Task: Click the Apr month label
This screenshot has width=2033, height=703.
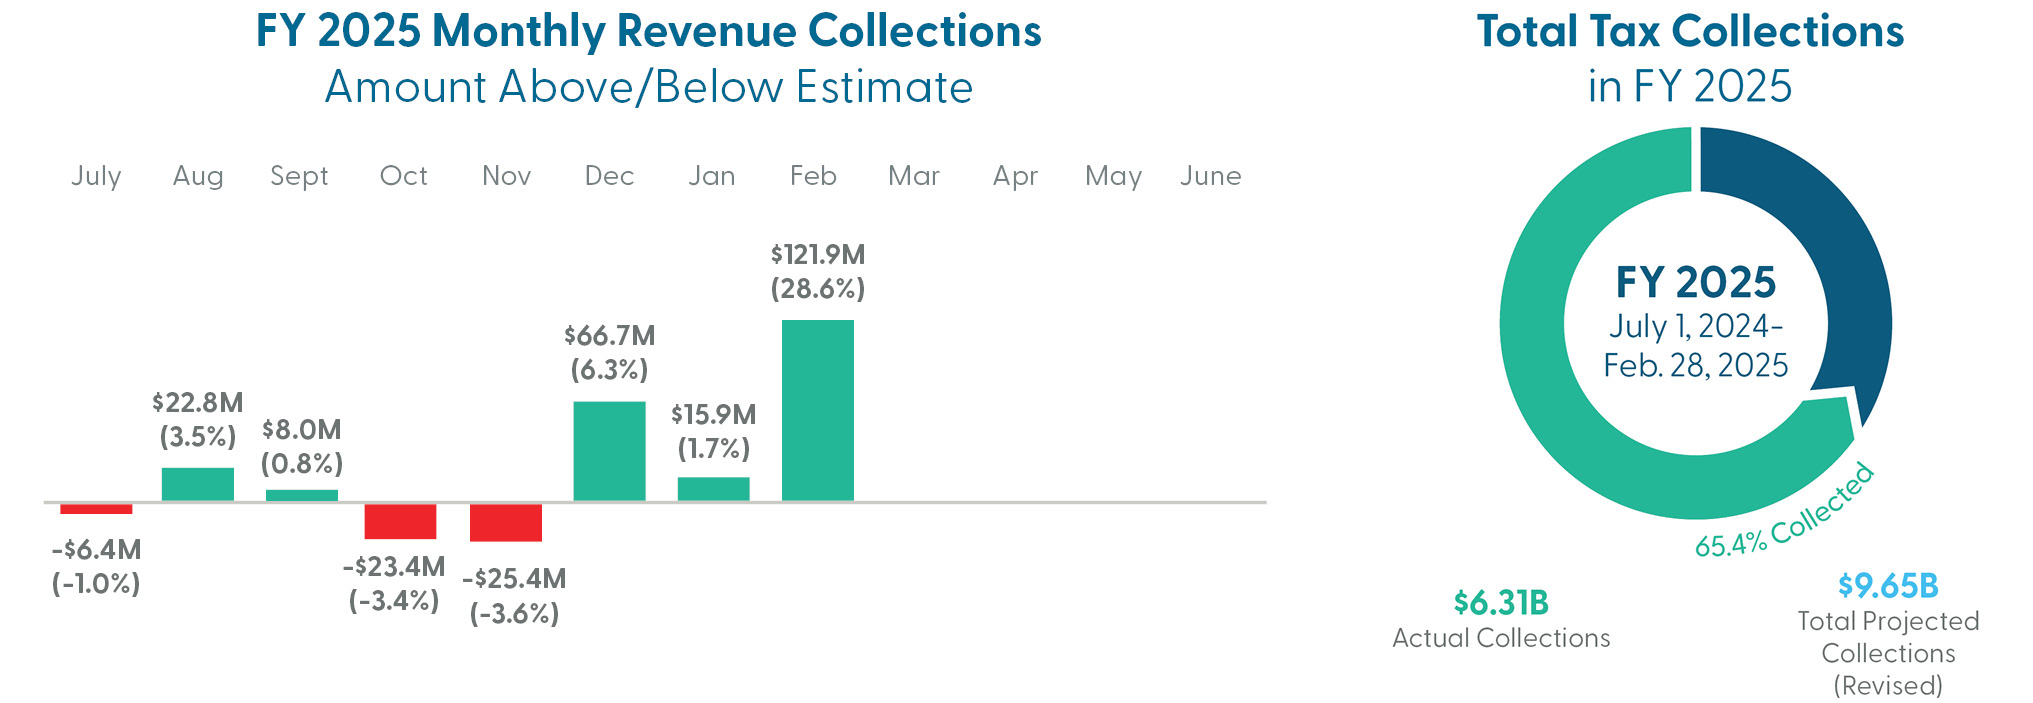Action: 1015,176
